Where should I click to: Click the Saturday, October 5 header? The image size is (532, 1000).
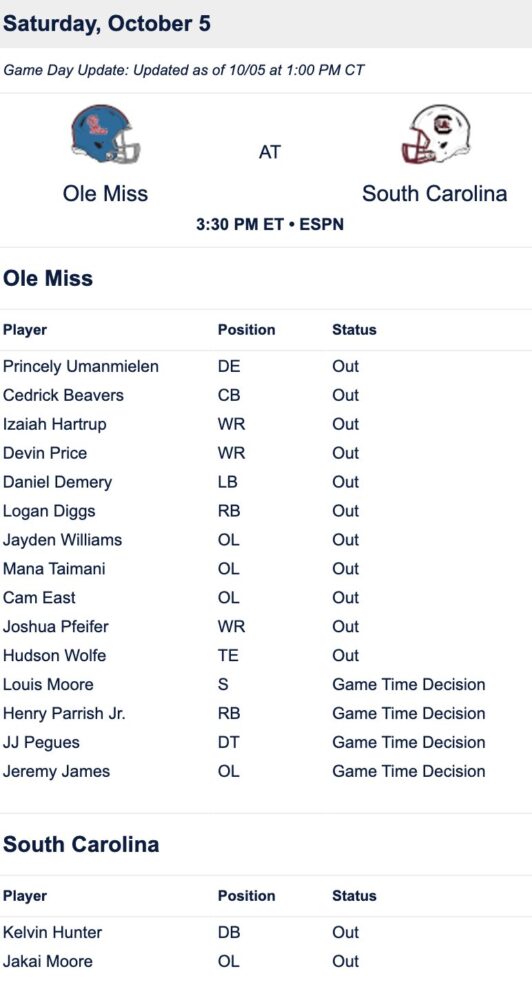pos(107,24)
